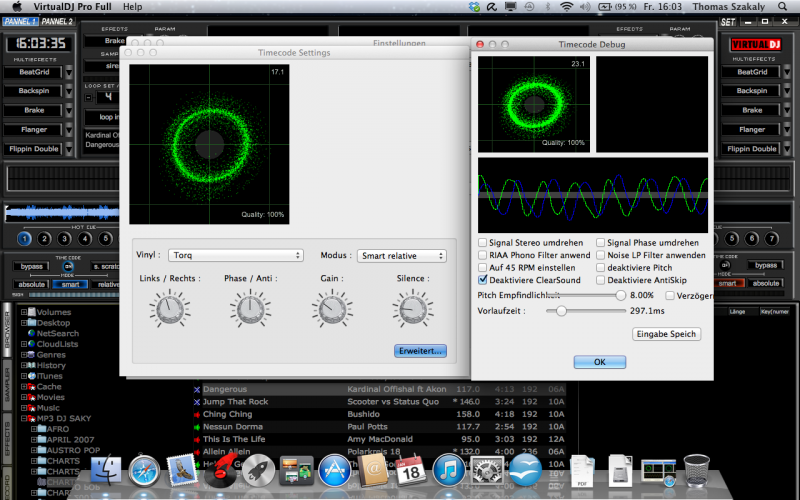Viewport: 800px width, 500px height.
Task: Click red speaker icon beside This Is The Life
Action: point(197,439)
